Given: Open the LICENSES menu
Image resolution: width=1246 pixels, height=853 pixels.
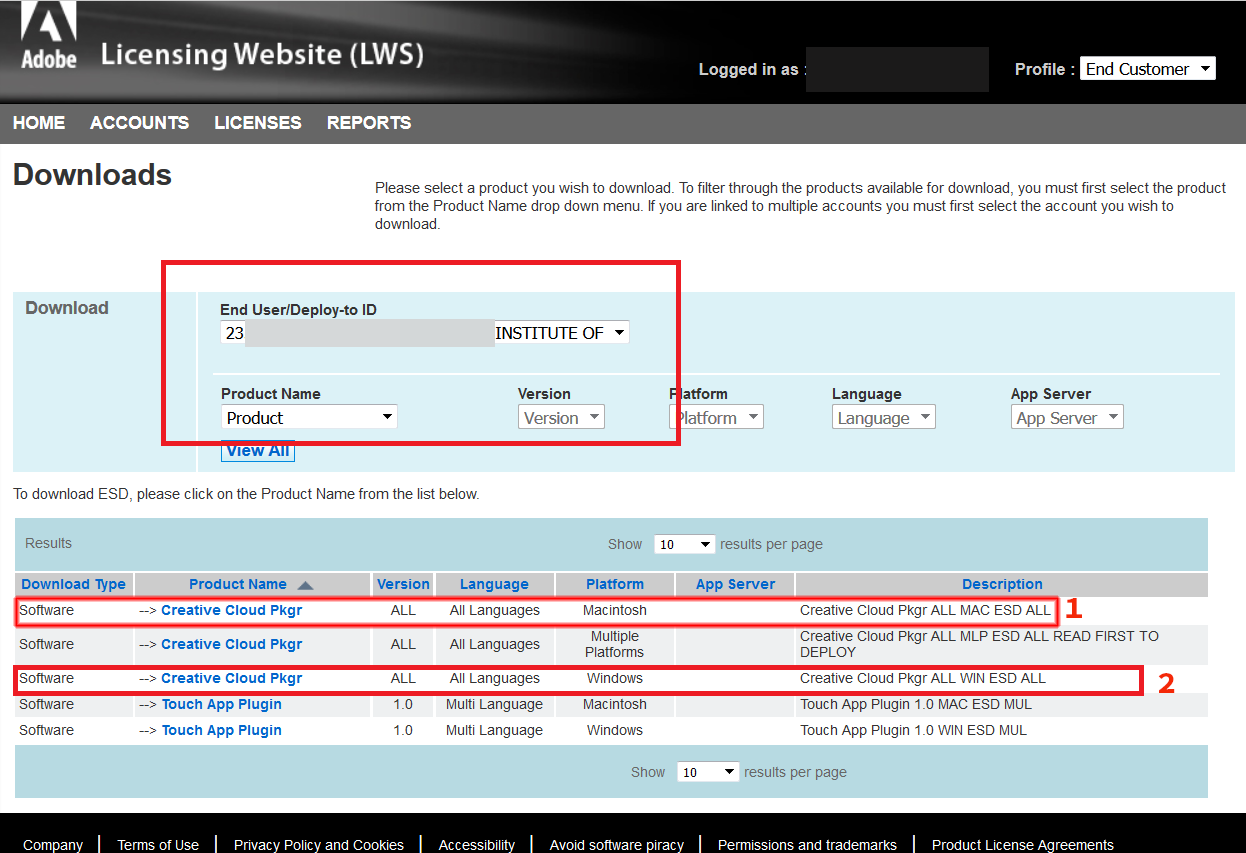Looking at the screenshot, I should (x=258, y=123).
